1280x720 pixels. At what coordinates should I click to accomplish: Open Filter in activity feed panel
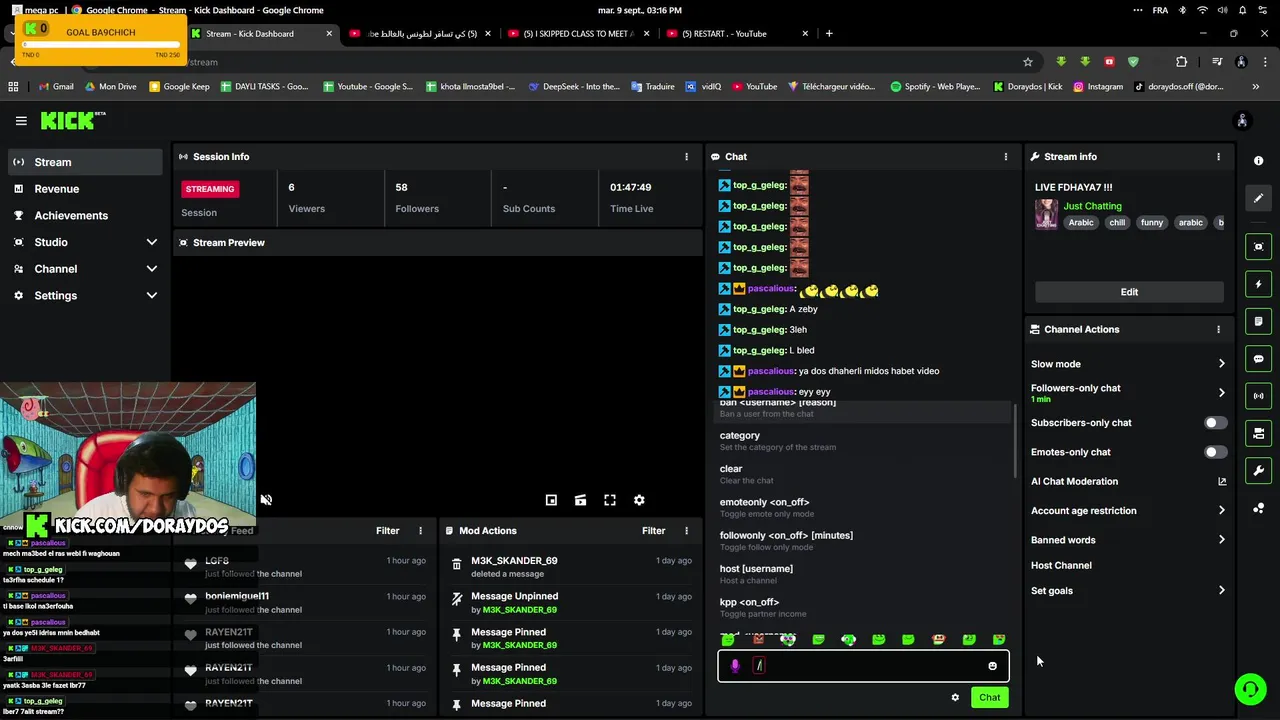pyautogui.click(x=387, y=531)
